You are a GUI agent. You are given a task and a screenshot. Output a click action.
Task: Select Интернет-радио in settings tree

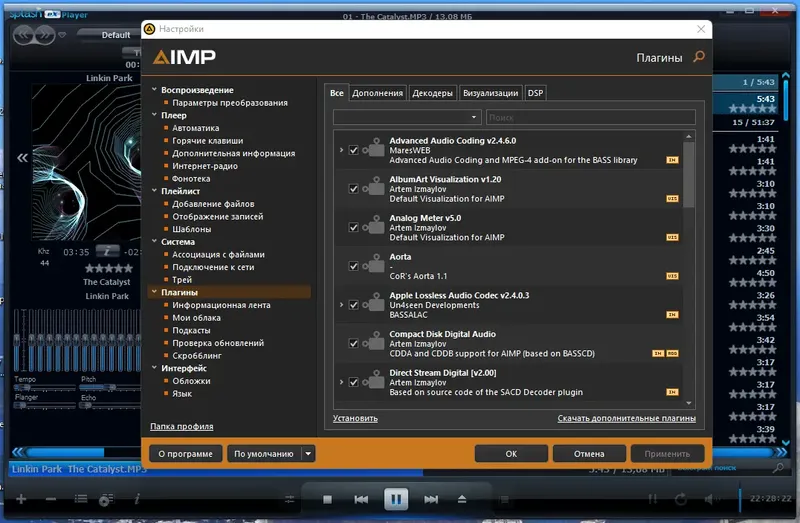click(x=205, y=166)
